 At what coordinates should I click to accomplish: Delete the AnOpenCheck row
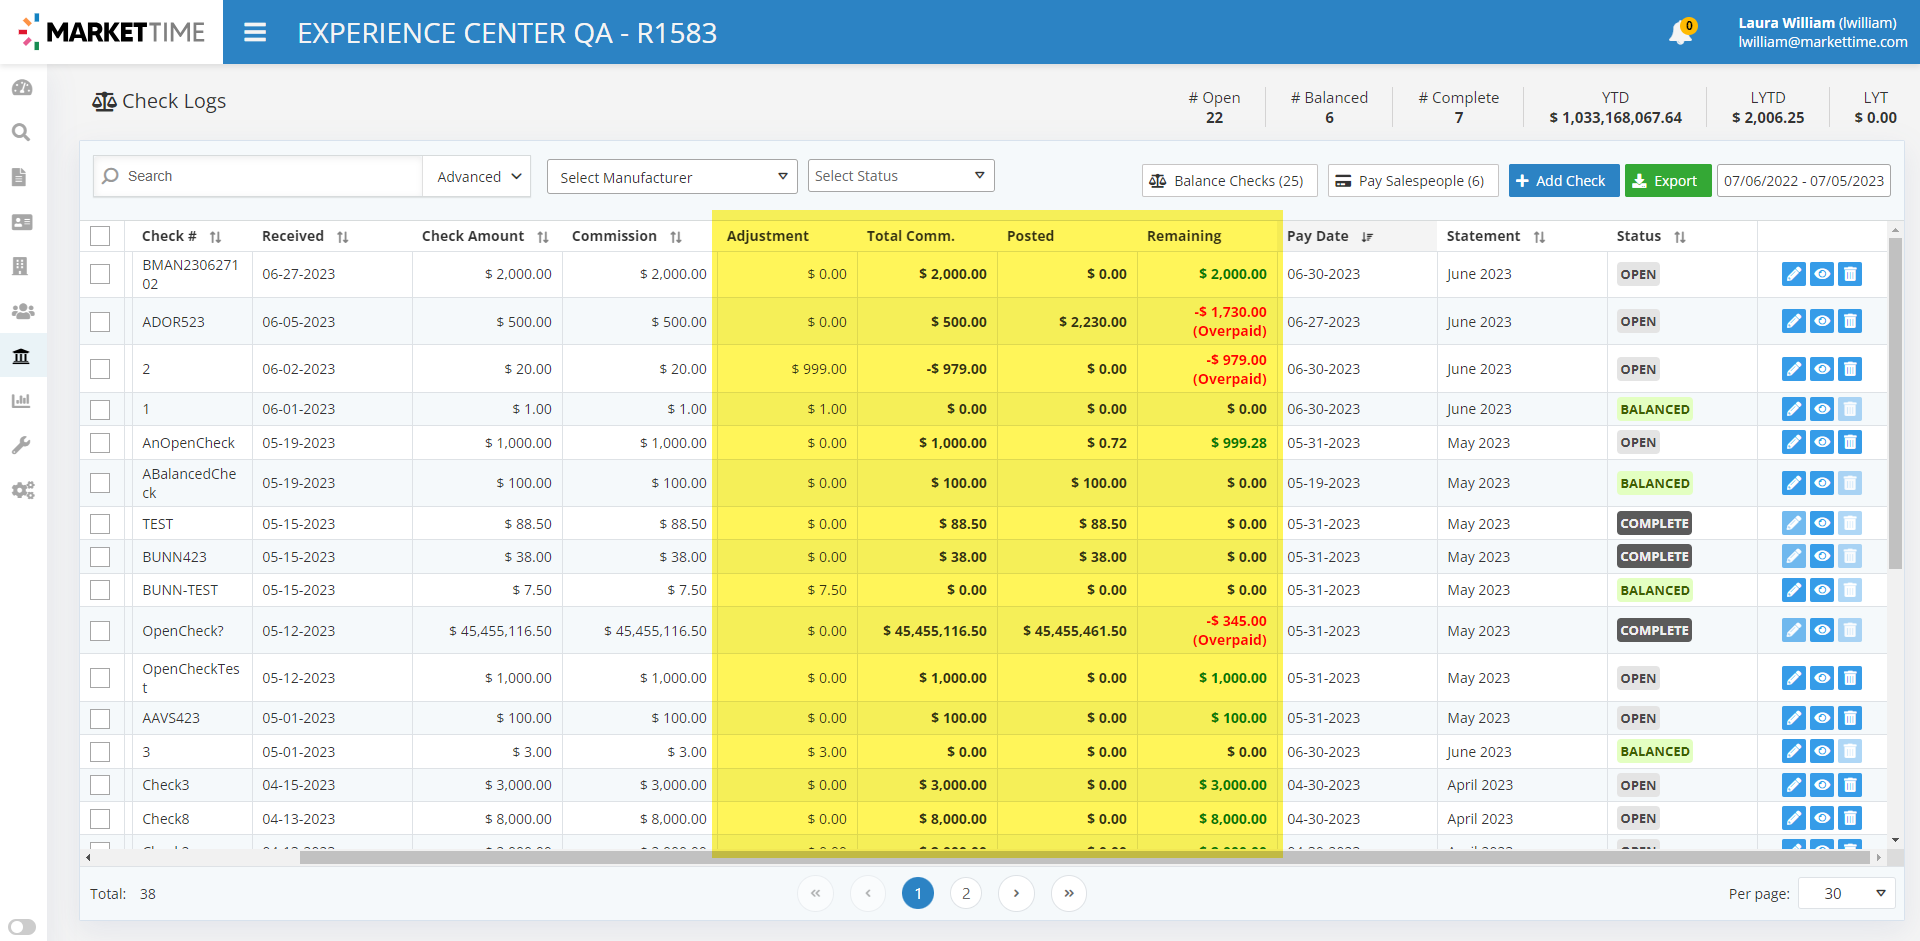click(1850, 442)
